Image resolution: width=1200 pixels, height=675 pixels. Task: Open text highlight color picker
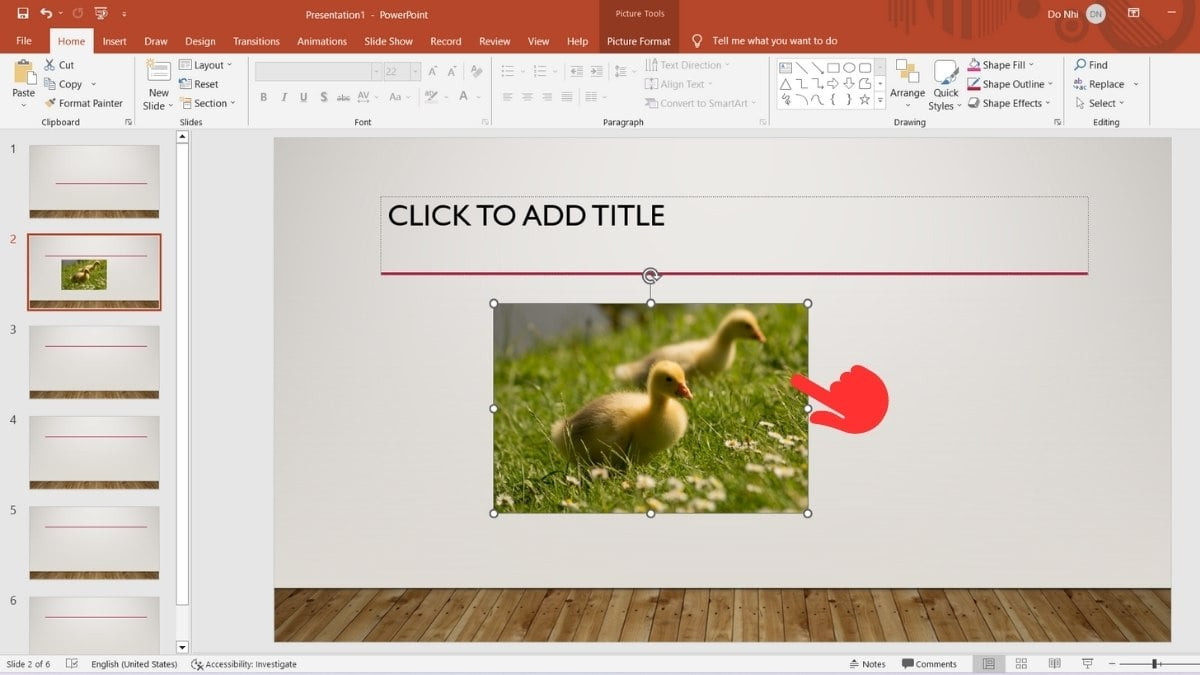(431, 97)
